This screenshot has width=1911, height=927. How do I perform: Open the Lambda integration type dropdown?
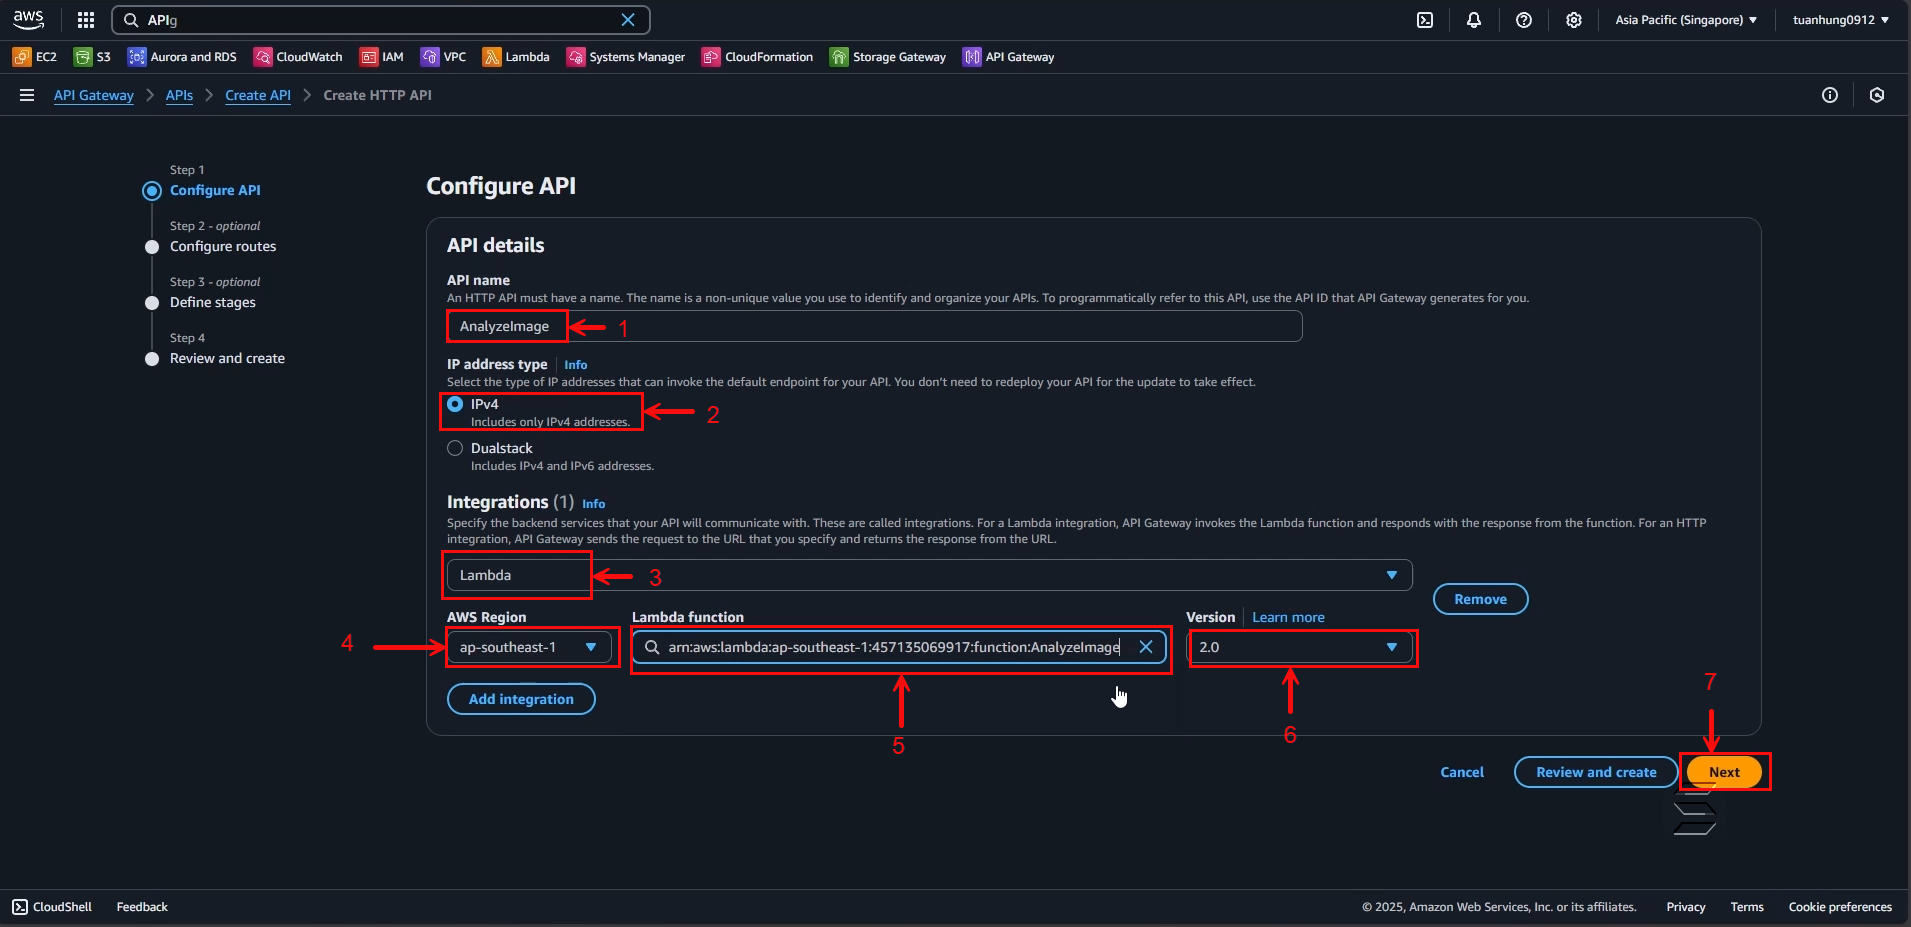tap(929, 575)
